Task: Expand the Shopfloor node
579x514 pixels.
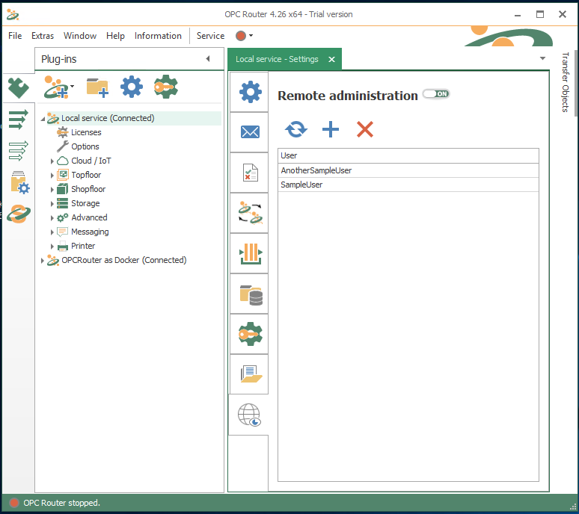Action: (x=52, y=189)
